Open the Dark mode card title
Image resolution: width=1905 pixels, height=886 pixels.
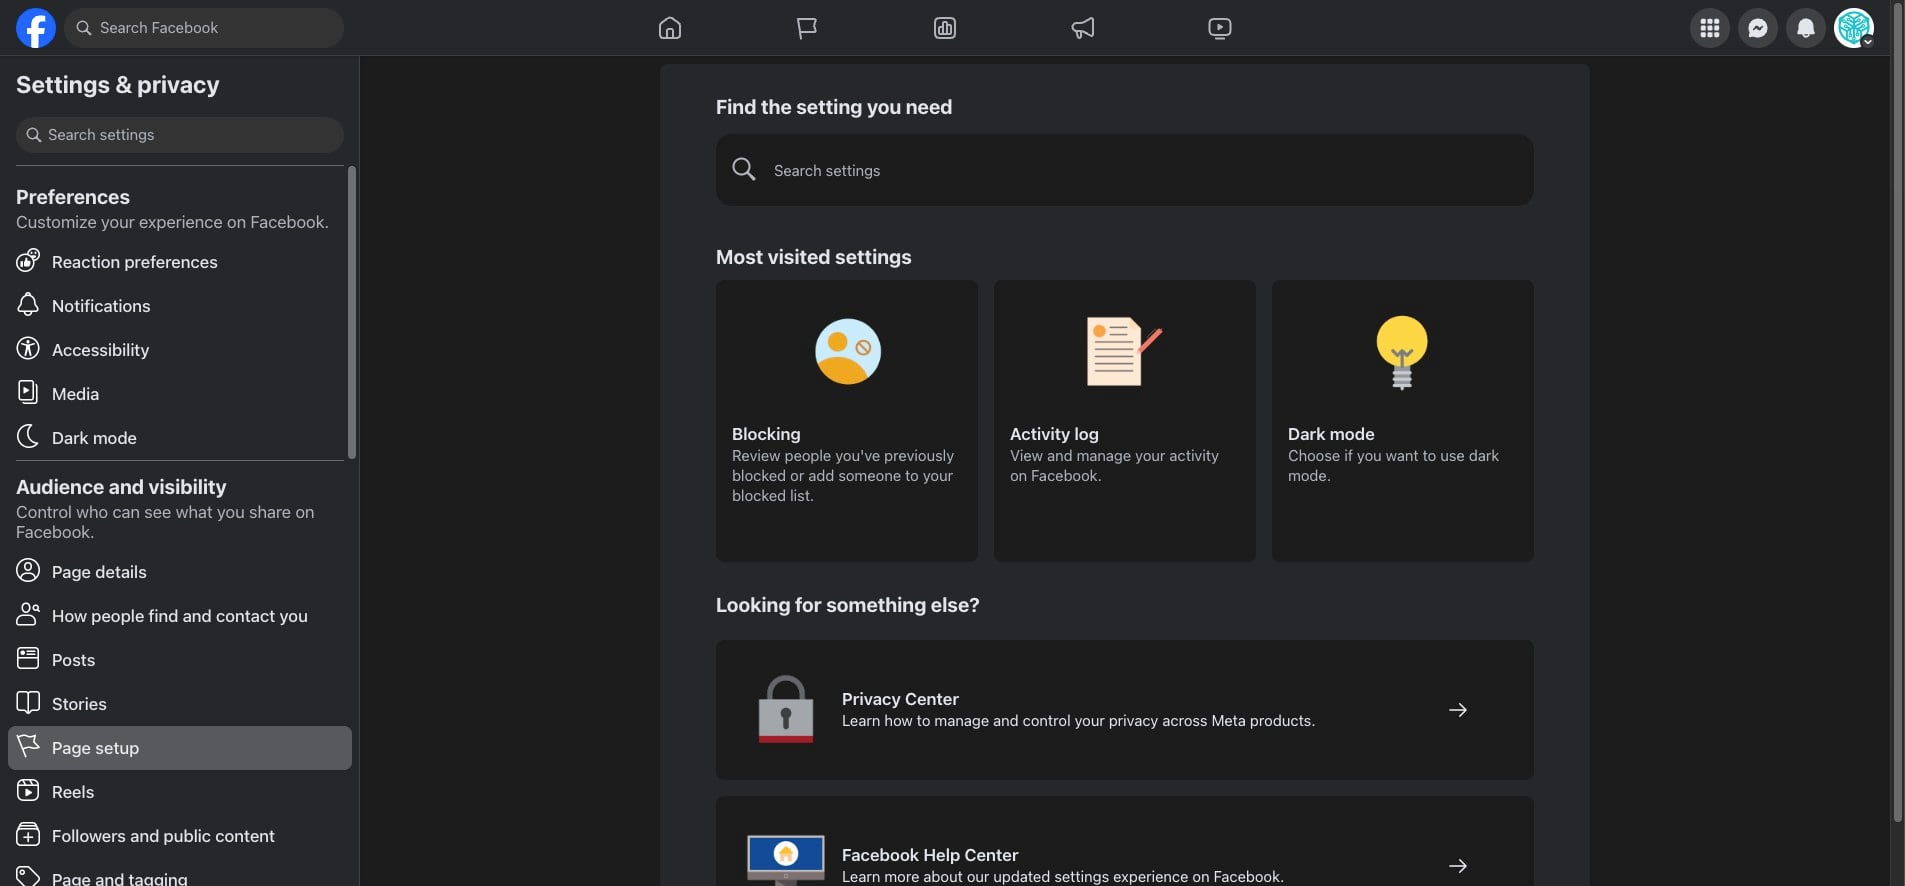click(1331, 434)
